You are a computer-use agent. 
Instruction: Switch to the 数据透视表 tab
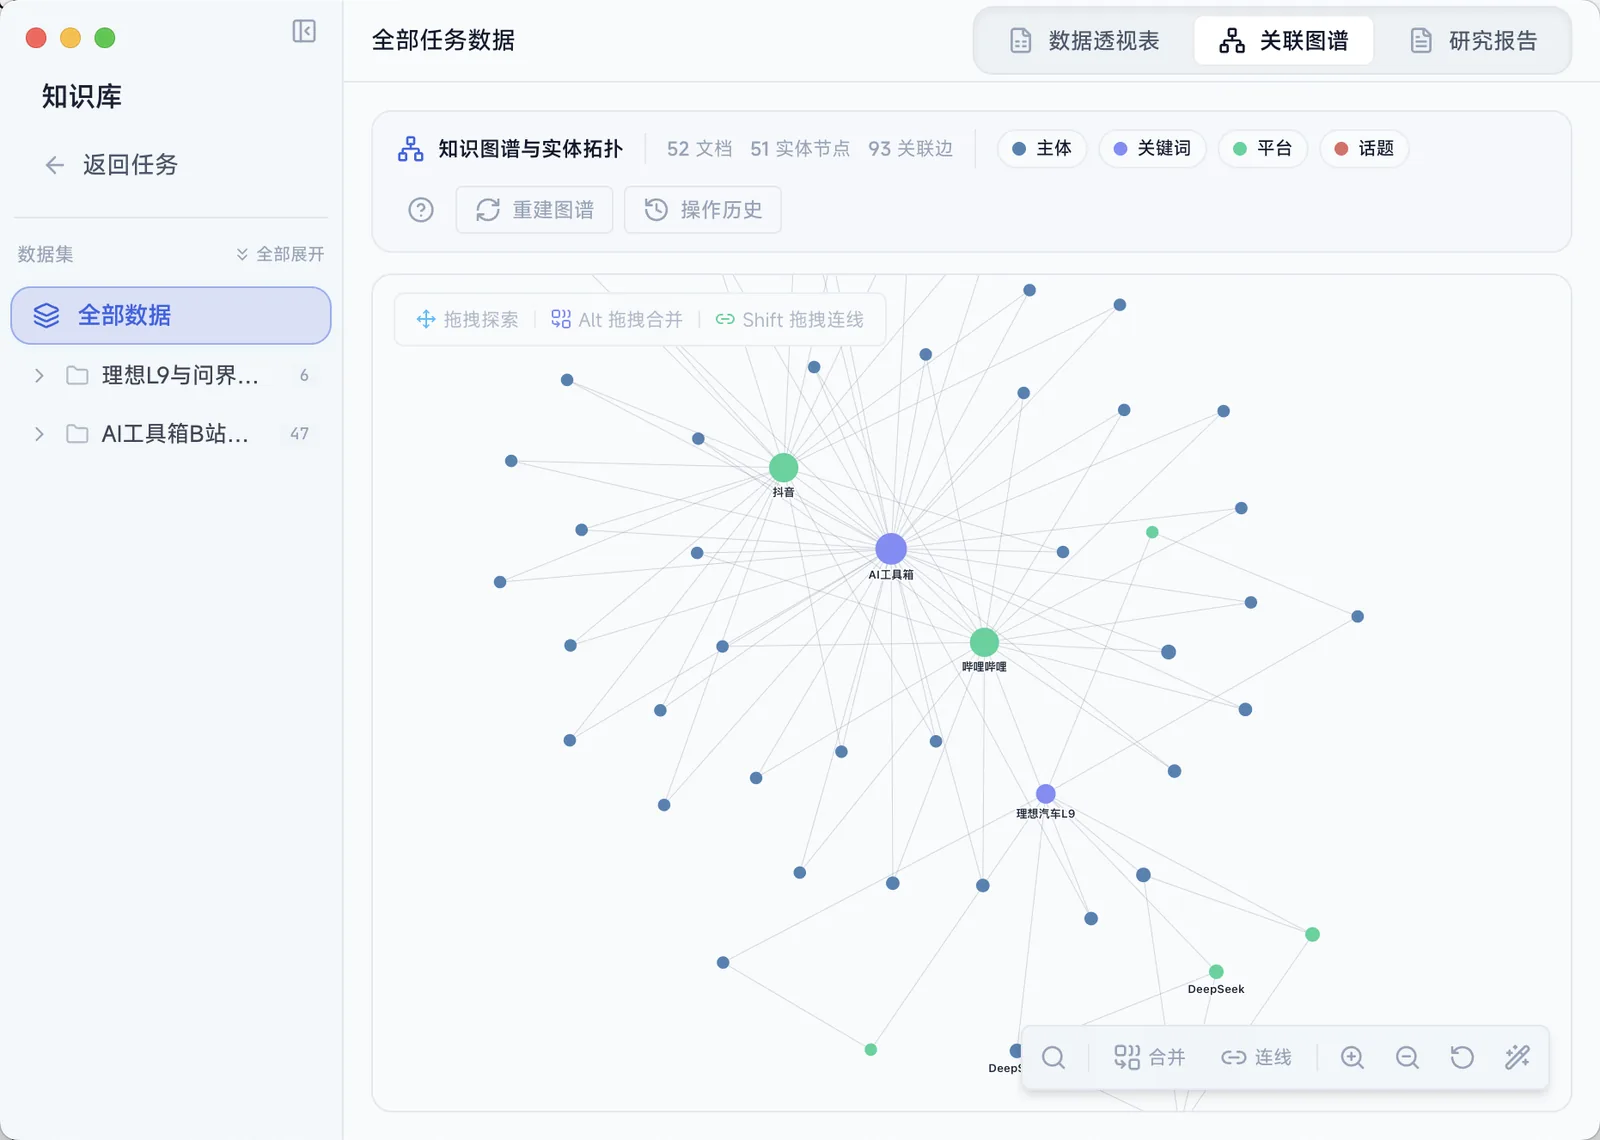1084,41
